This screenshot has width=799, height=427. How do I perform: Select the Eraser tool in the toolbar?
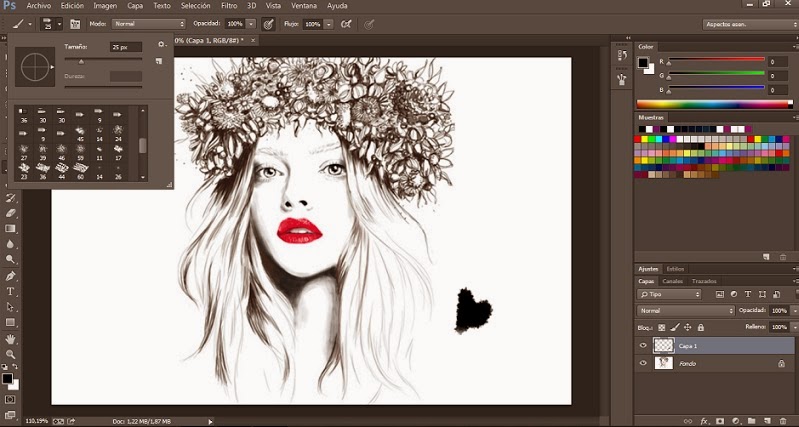coord(11,213)
